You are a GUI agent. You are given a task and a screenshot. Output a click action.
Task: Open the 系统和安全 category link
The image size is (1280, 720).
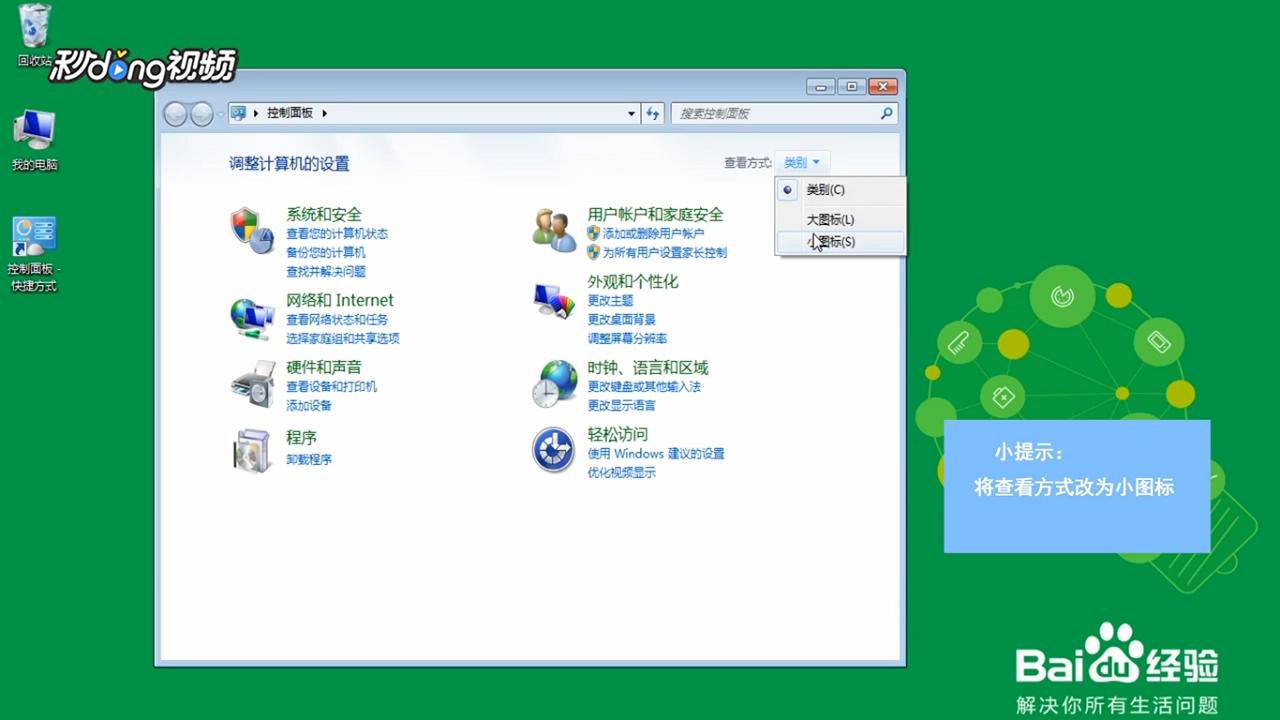[x=324, y=214]
